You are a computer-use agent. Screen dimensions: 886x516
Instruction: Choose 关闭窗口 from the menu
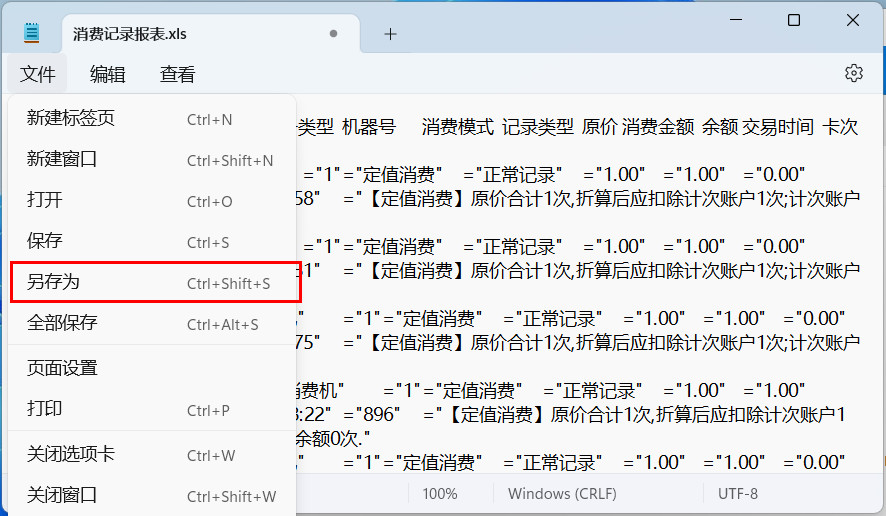pyautogui.click(x=153, y=496)
